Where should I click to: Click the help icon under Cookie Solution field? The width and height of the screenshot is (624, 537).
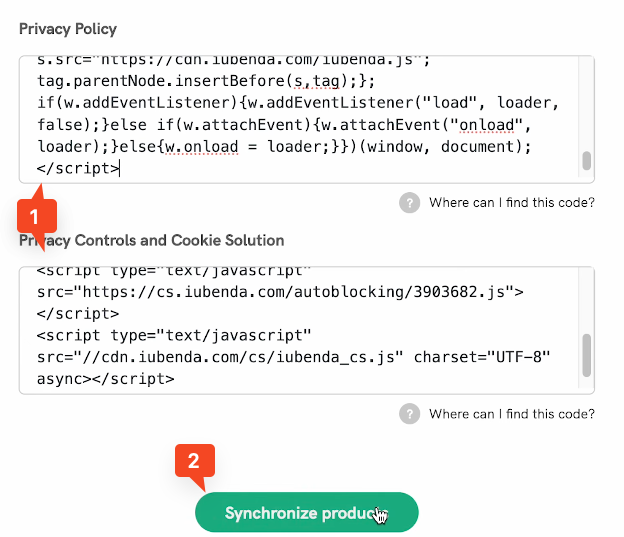tap(409, 414)
